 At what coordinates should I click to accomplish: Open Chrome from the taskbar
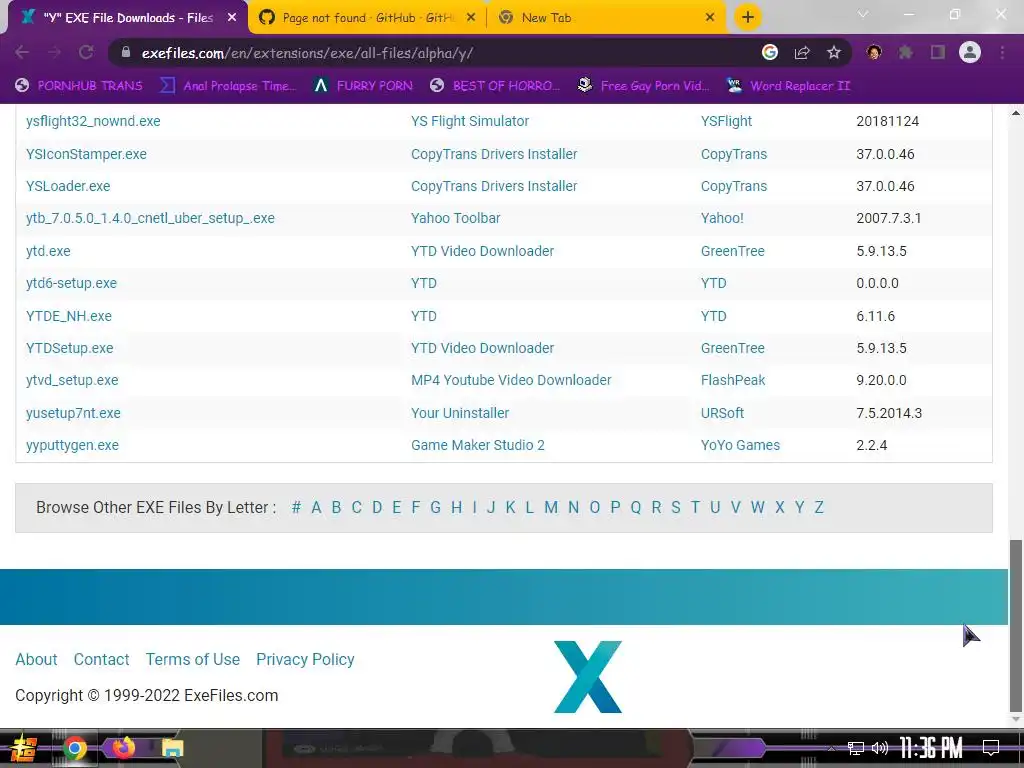[x=75, y=748]
